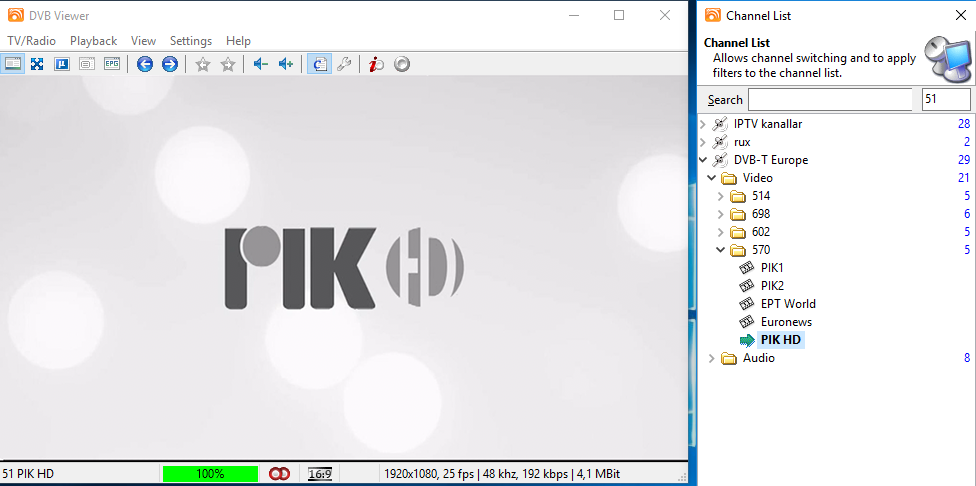This screenshot has height=486, width=976.
Task: Expand the 602 folder
Action: click(721, 232)
